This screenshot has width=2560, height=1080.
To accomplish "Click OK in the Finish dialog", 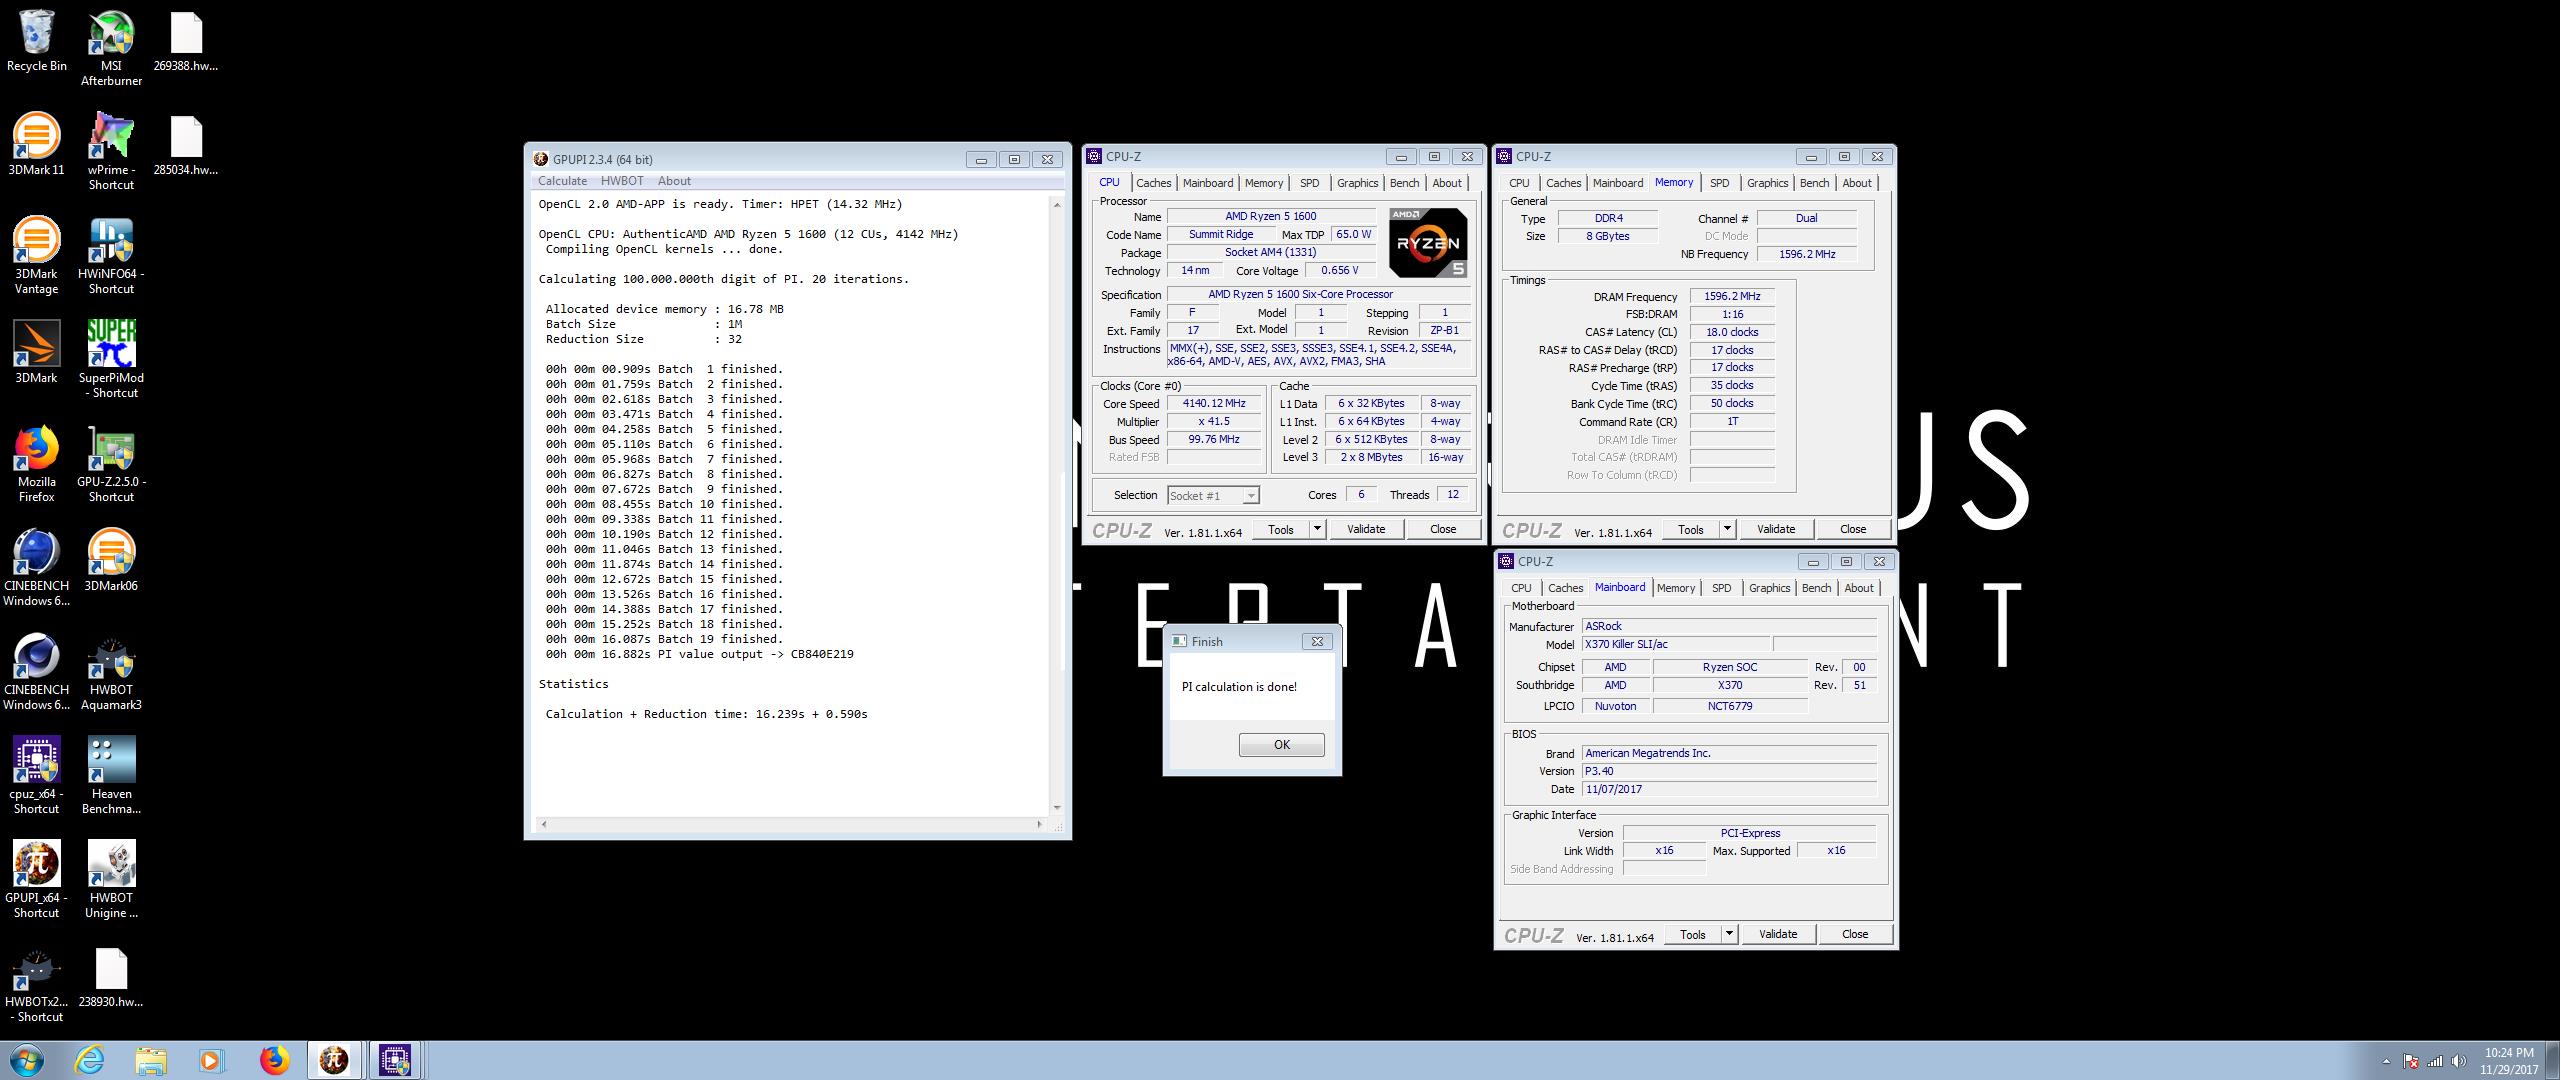I will point(1281,745).
